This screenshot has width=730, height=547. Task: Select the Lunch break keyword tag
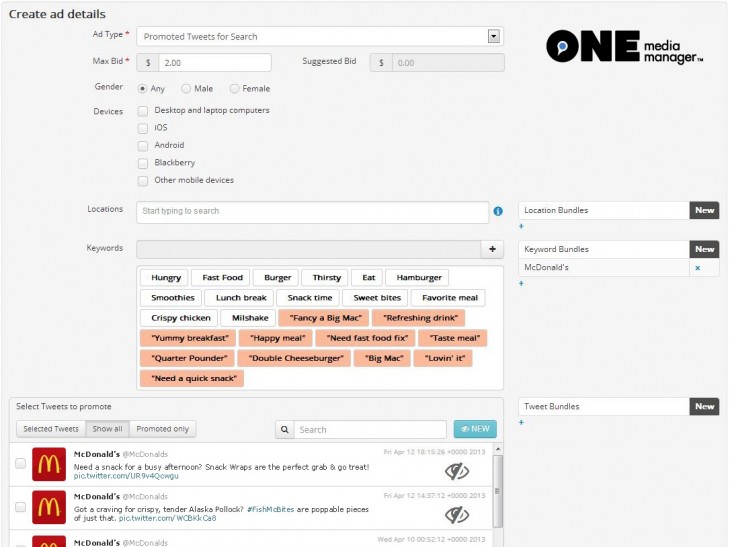(x=241, y=298)
